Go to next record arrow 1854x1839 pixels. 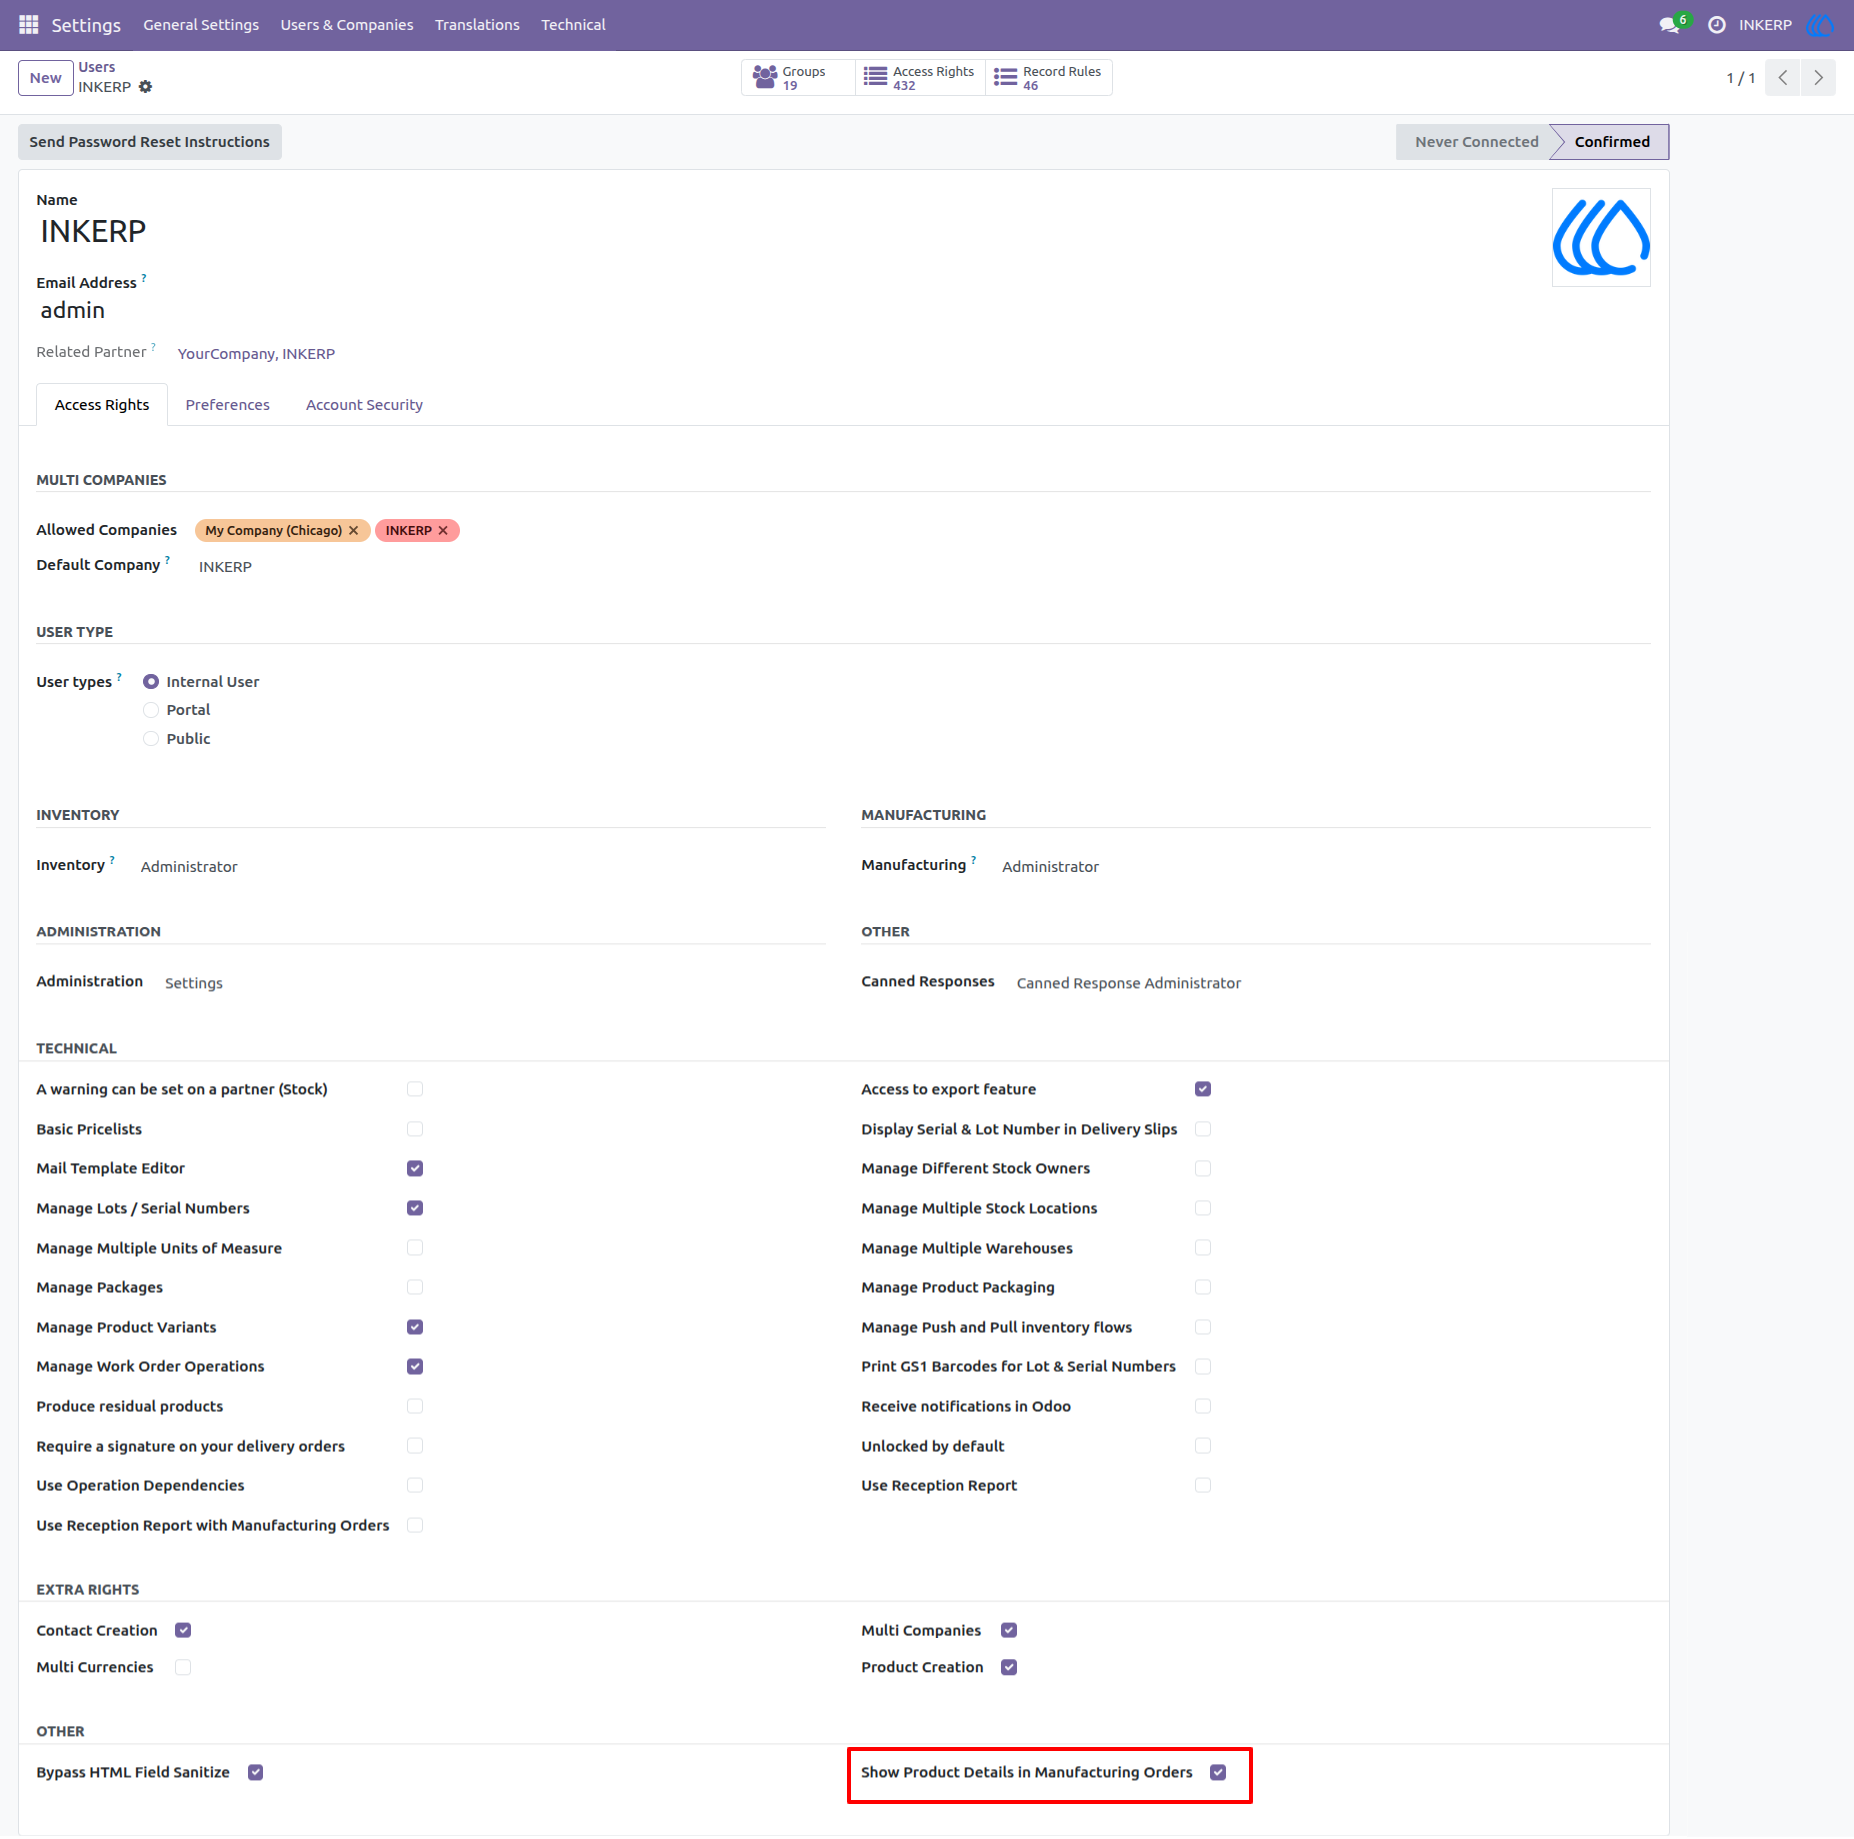[1818, 78]
